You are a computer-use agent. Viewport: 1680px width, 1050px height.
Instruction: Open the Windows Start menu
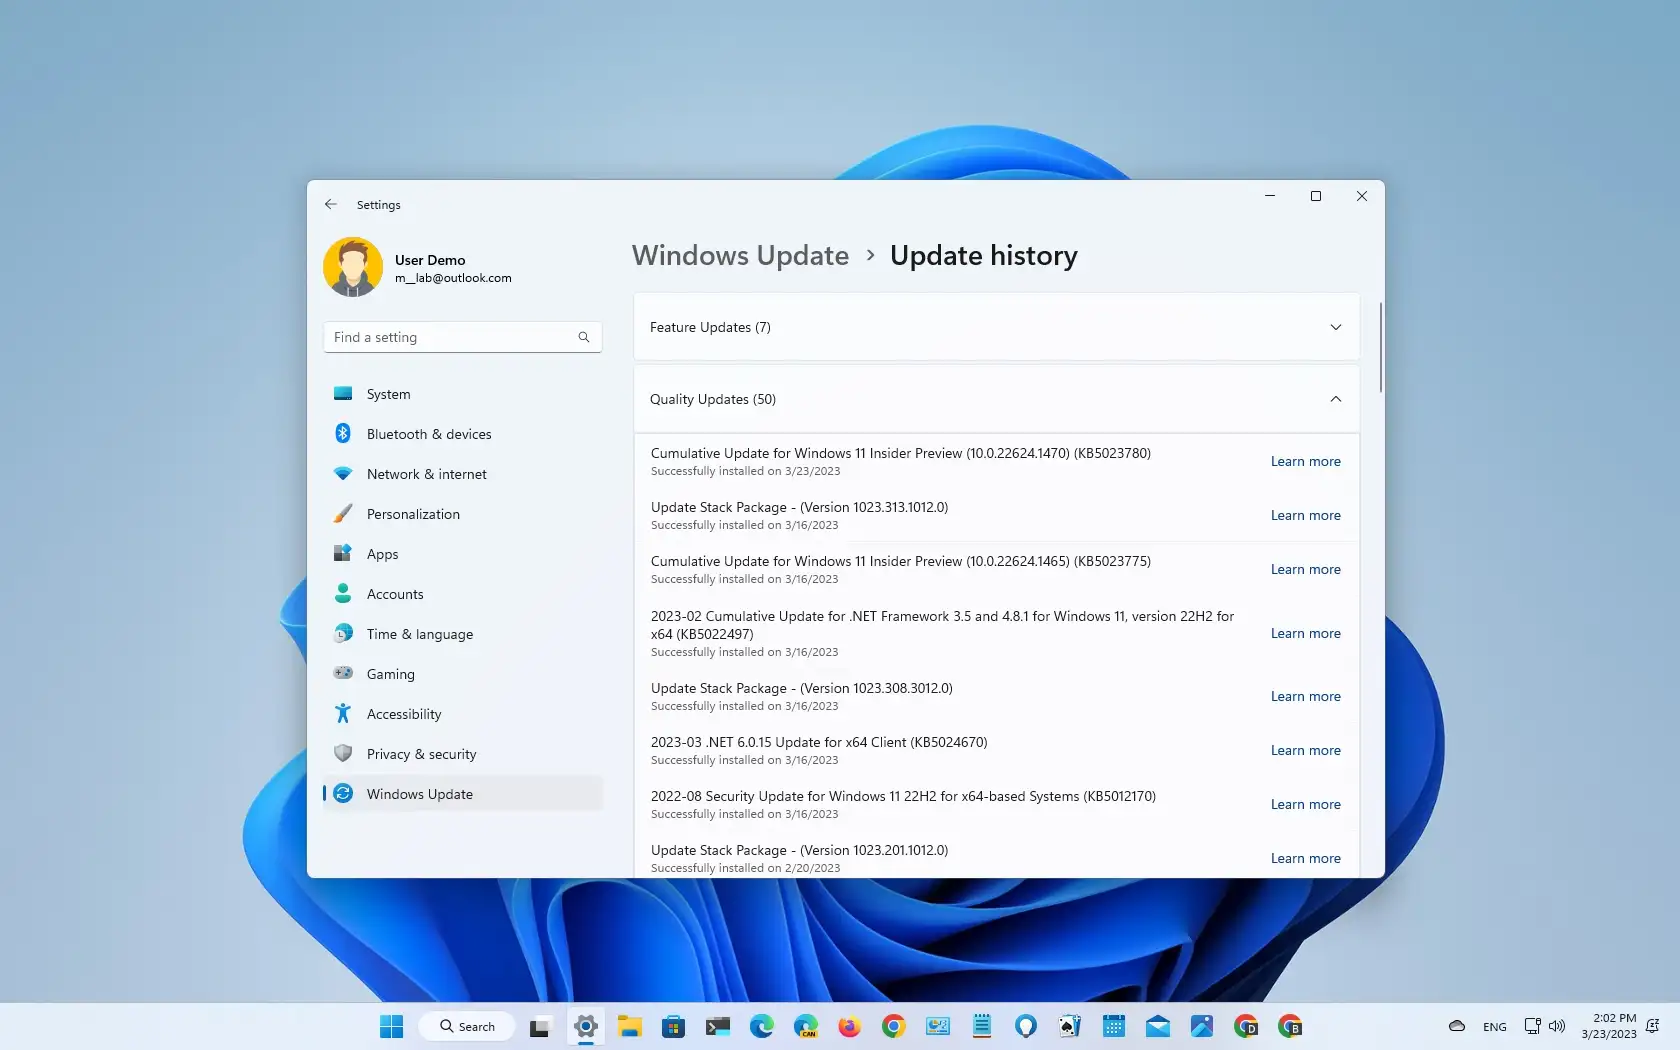coord(392,1026)
